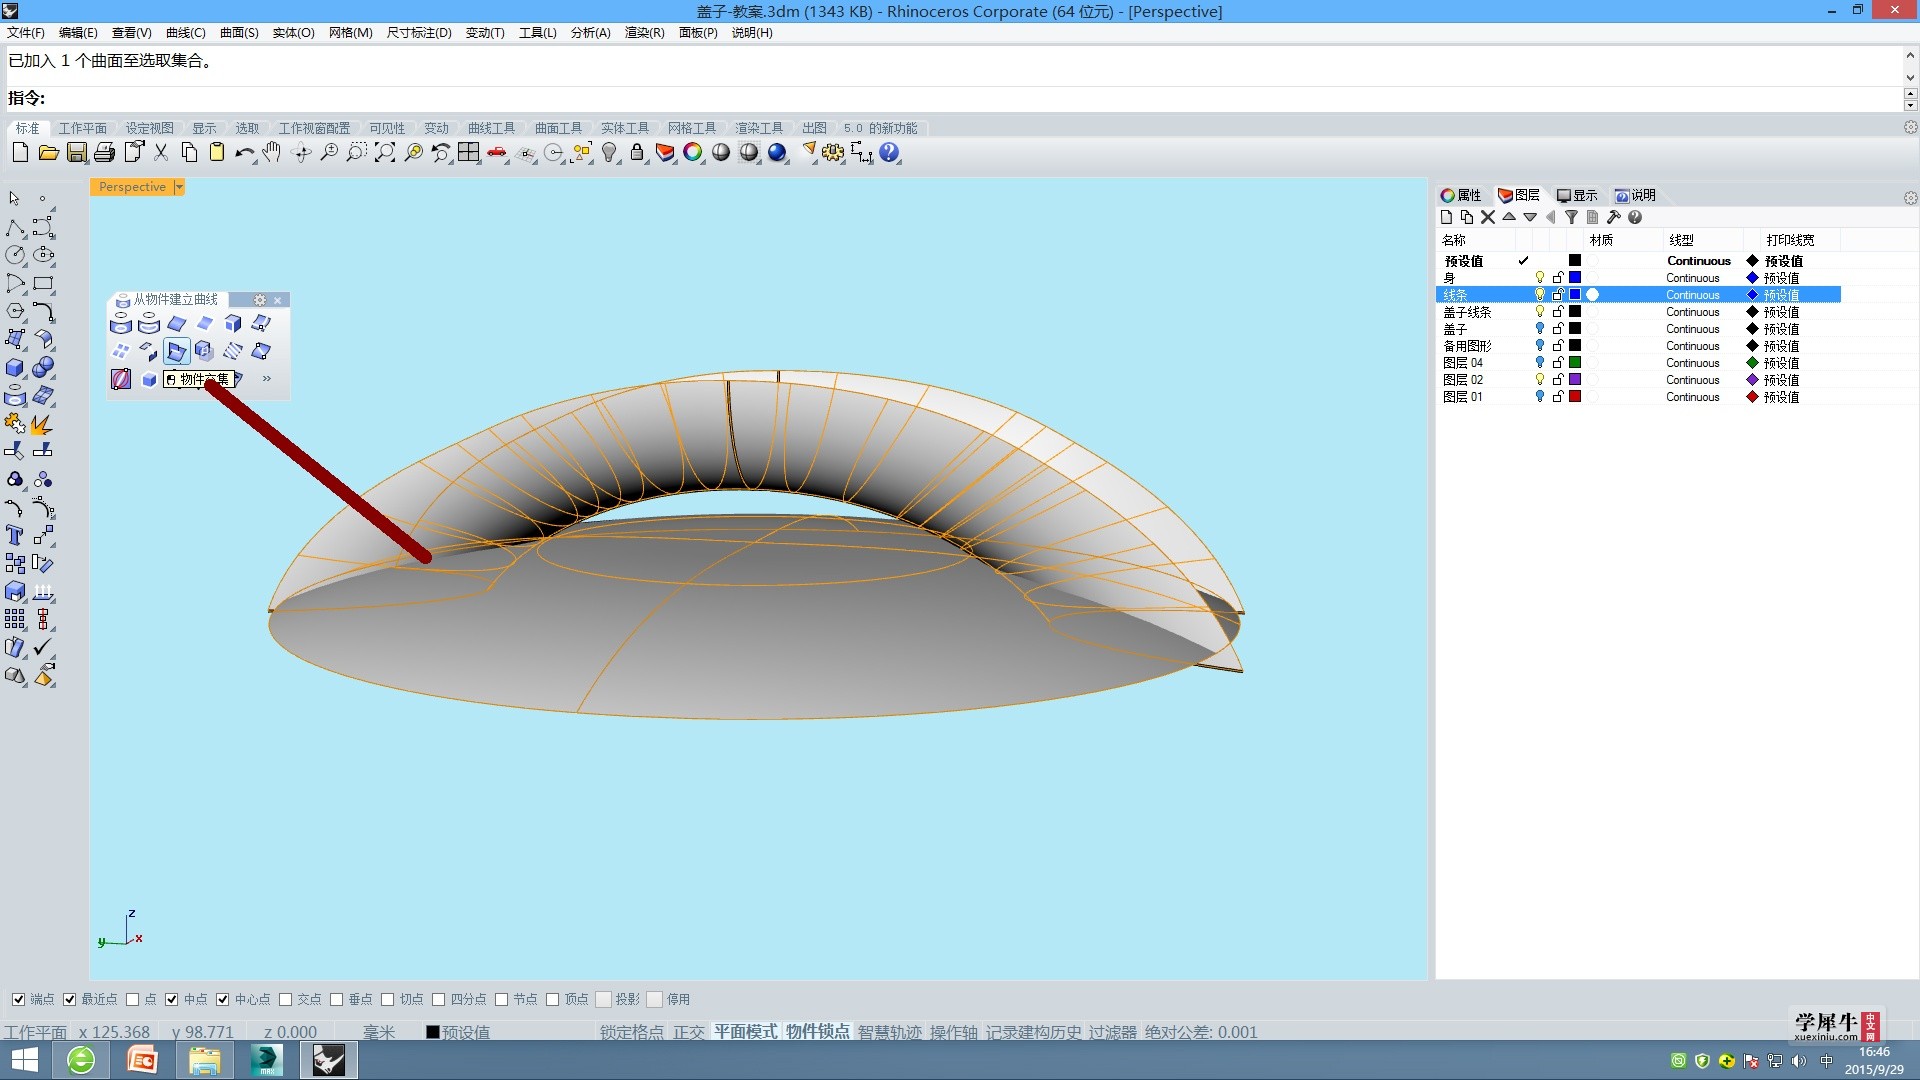Open the 曲面(S) menu
Viewport: 1920px width, 1080px height.
pos(239,33)
